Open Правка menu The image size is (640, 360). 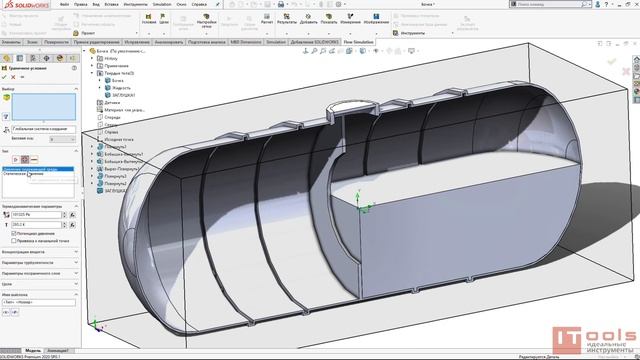click(80, 4)
